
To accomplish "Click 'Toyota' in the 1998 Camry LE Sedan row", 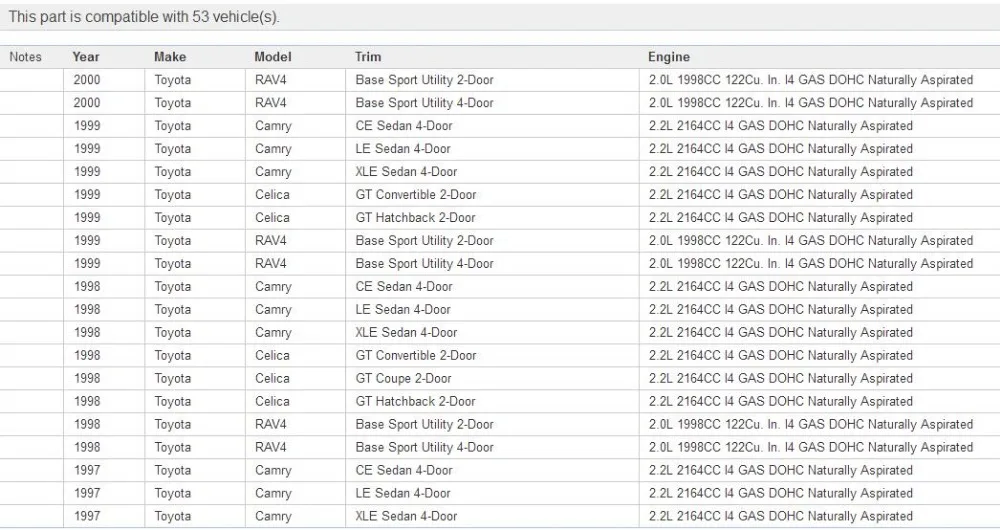I will (x=173, y=309).
